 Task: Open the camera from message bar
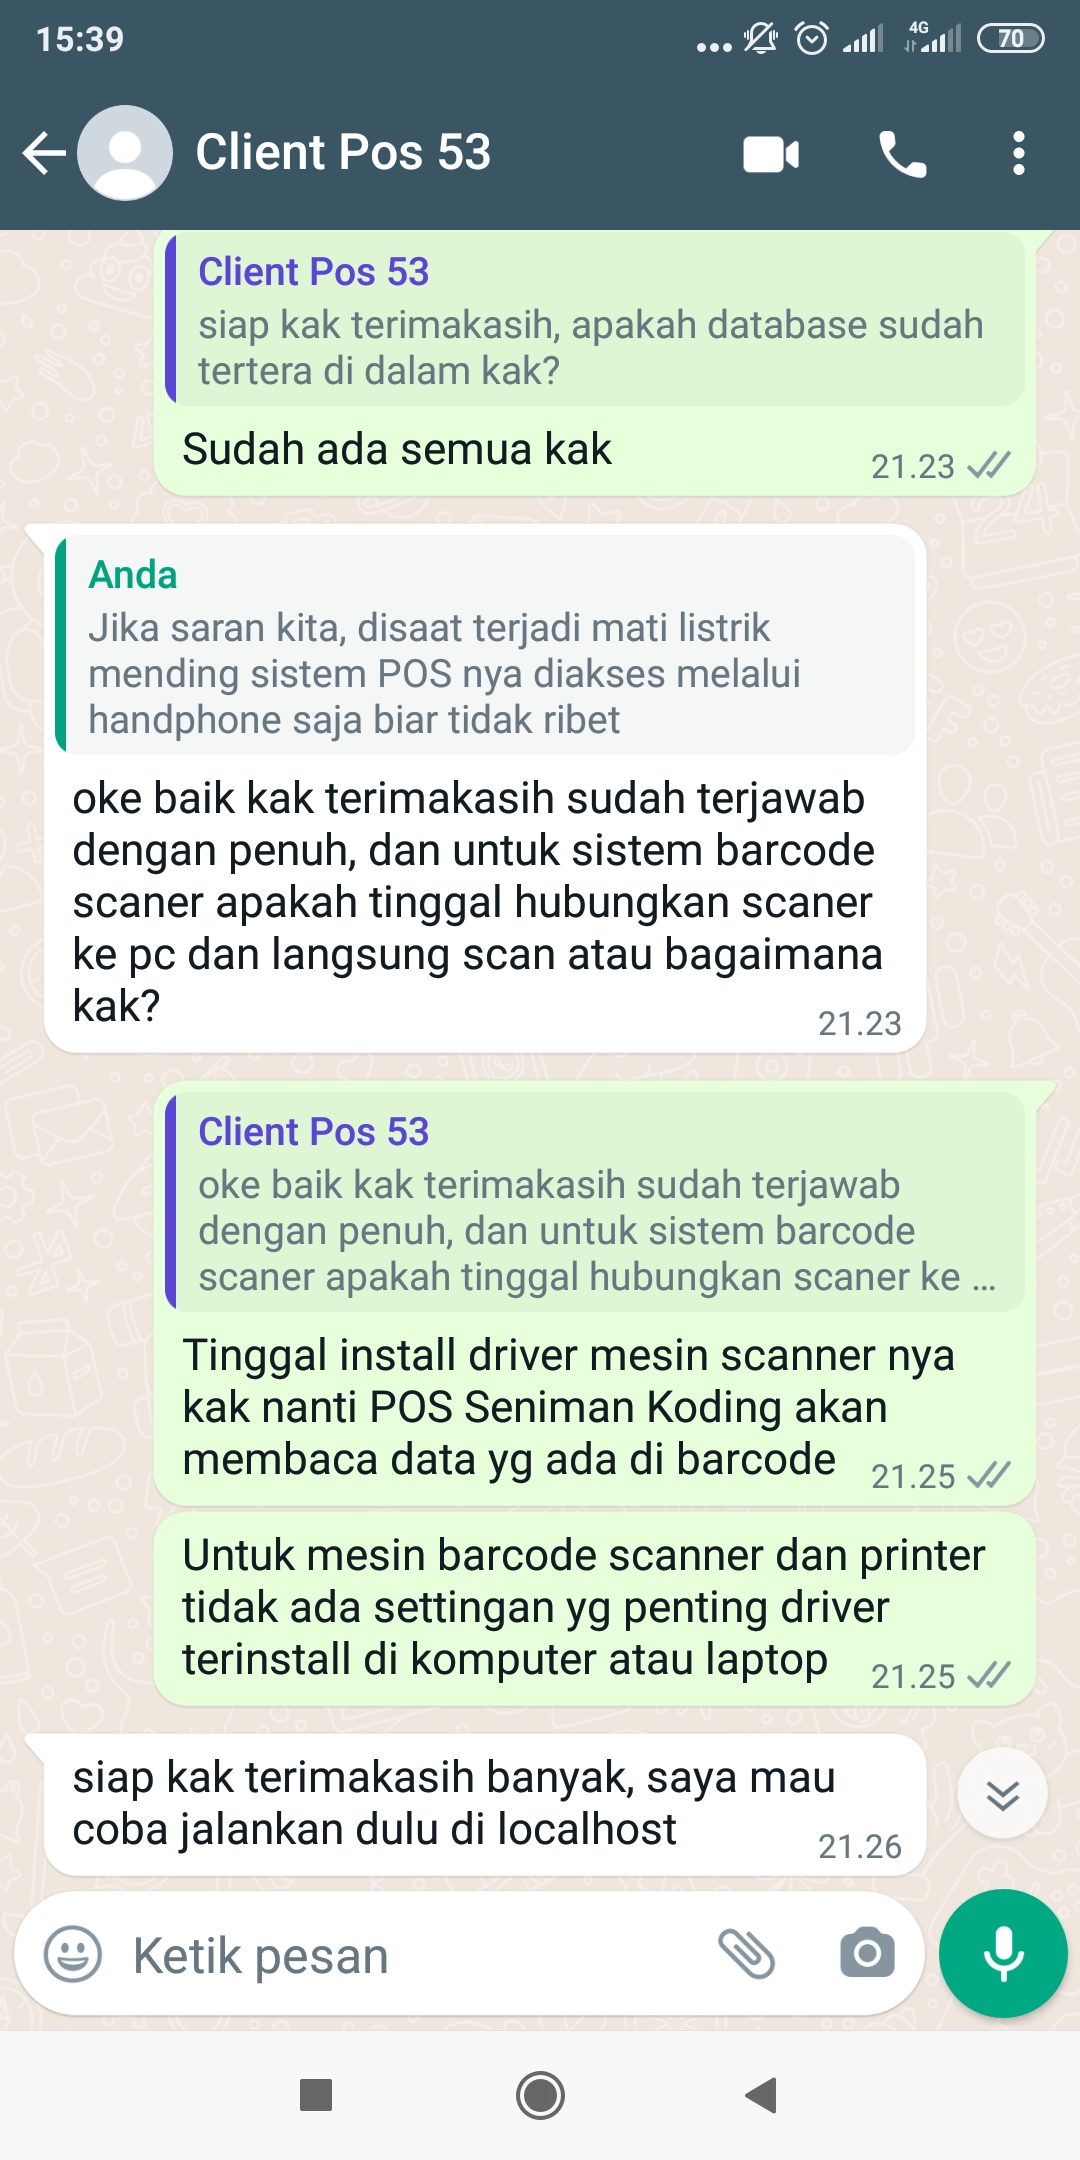pyautogui.click(x=867, y=1953)
